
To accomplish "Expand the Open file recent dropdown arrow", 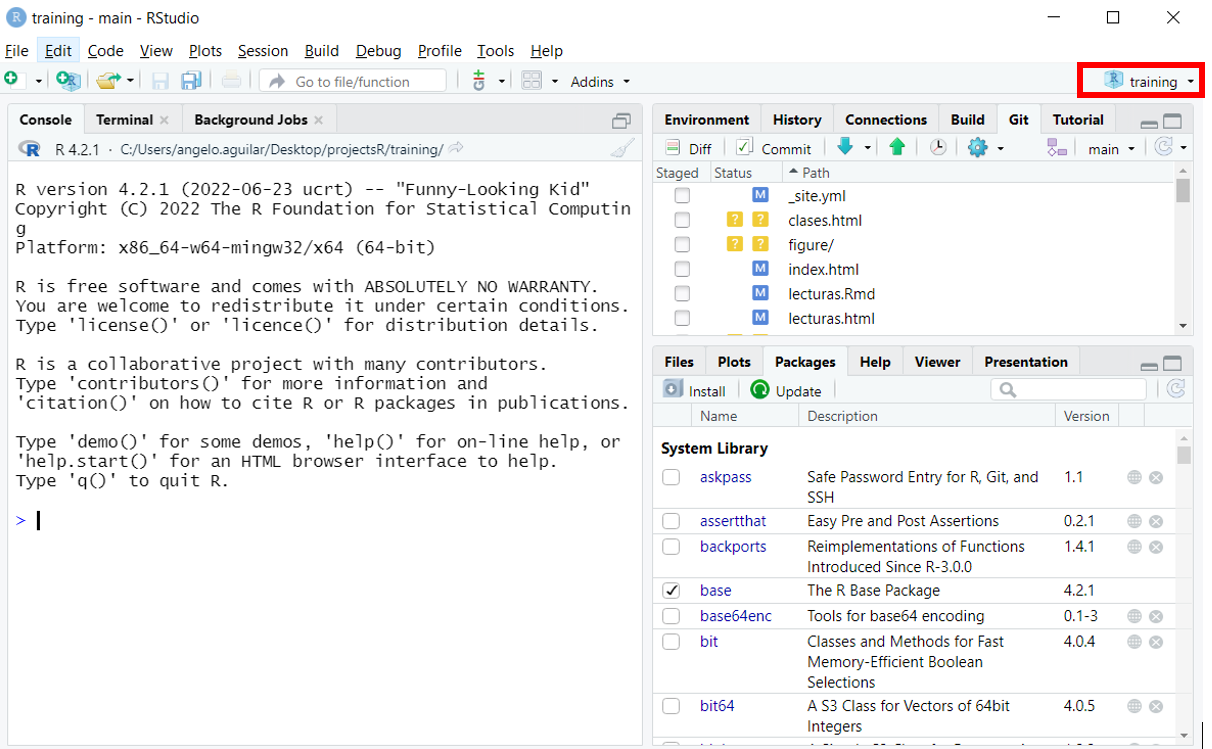I will tap(130, 81).
